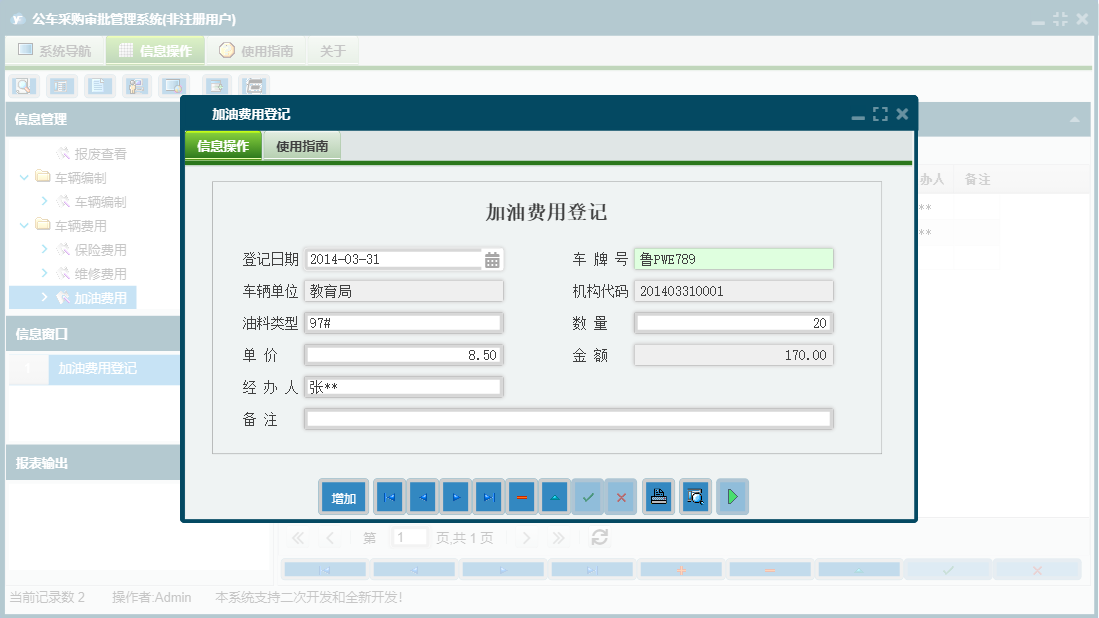Screen dimensions: 1099x618
Task: Select the search icon in the main toolbar
Action: pos(22,86)
